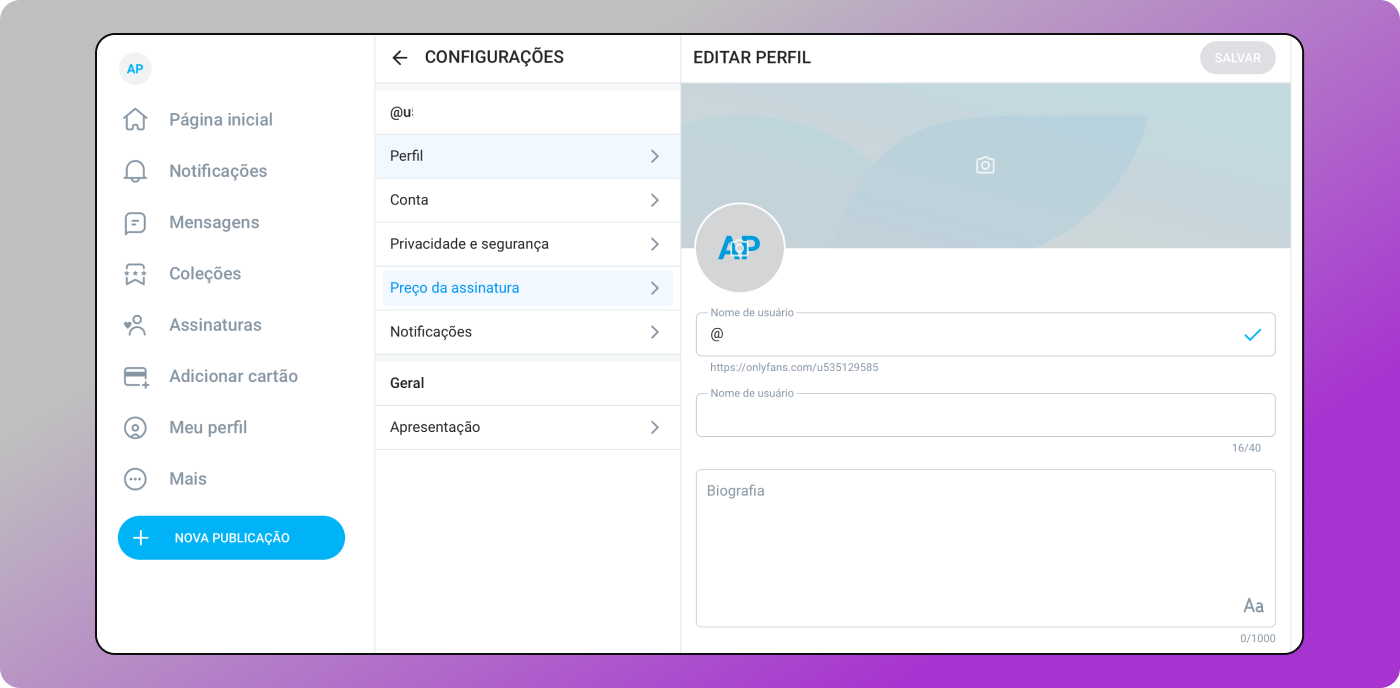Image resolution: width=1400 pixels, height=688 pixels.
Task: Click the cover photo camera icon
Action: [985, 166]
